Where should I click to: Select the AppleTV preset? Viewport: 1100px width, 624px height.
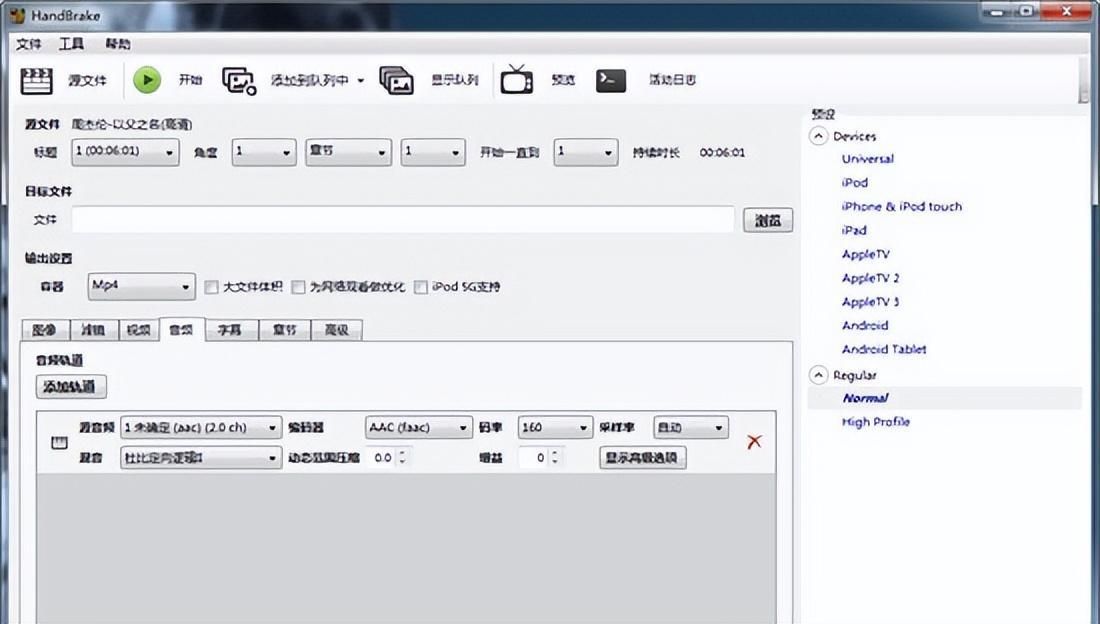click(x=866, y=254)
